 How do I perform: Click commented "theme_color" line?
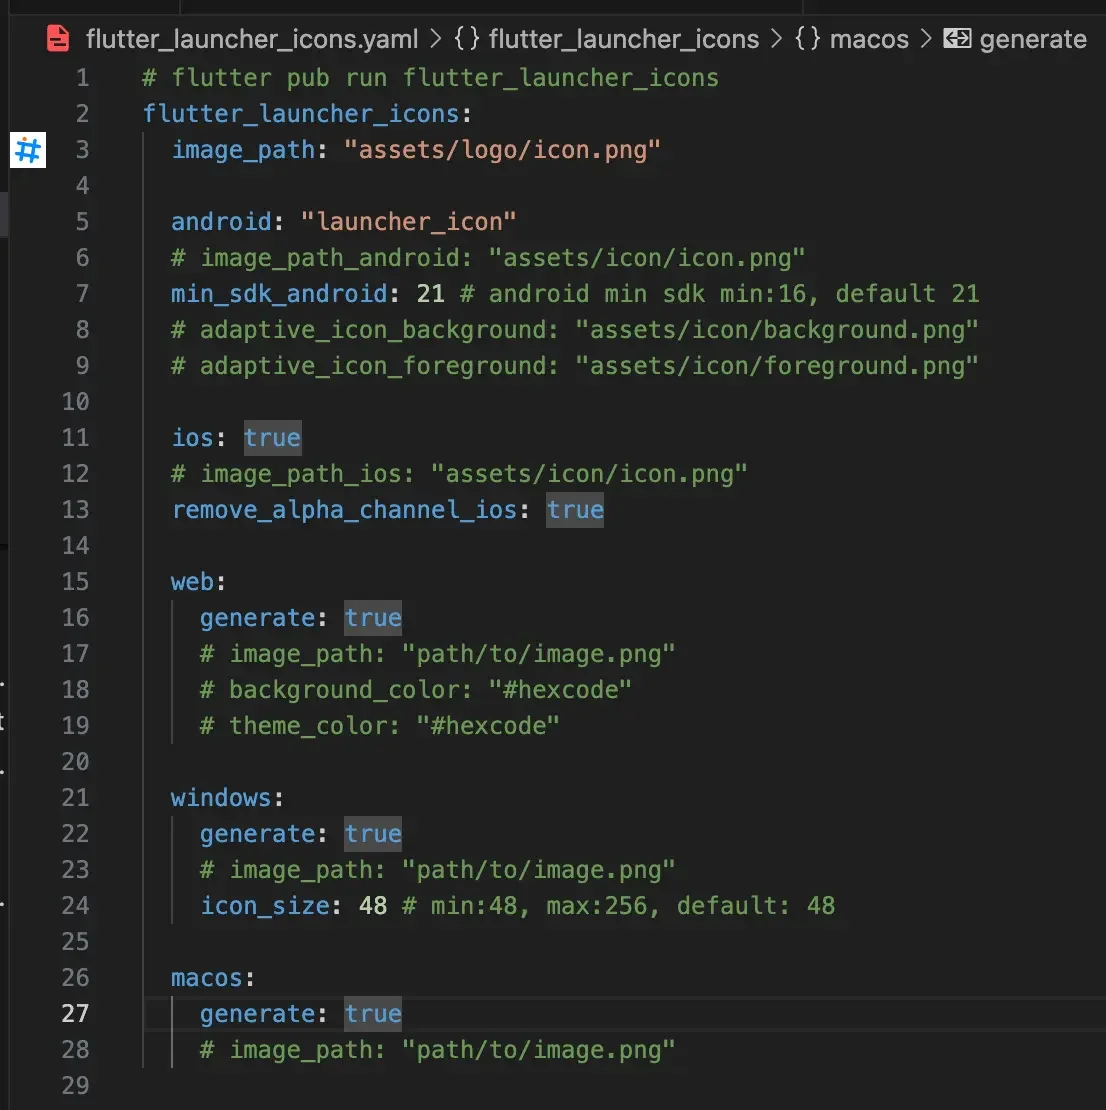tap(380, 726)
